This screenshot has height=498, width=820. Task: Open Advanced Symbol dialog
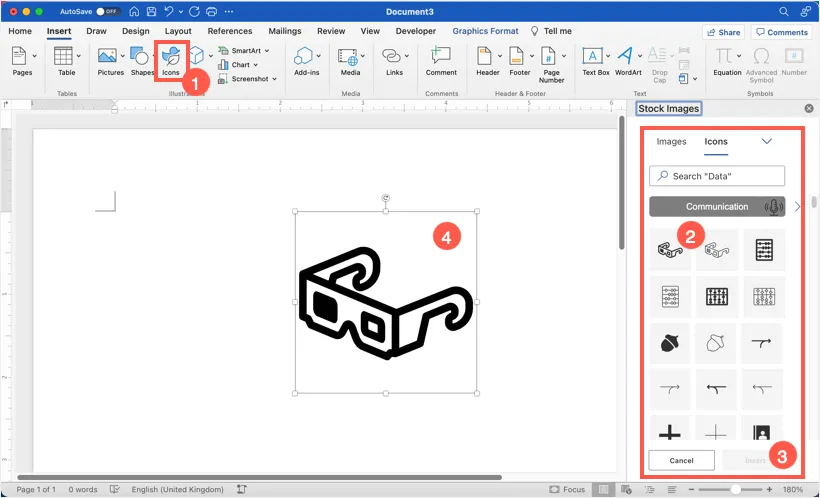(x=761, y=64)
